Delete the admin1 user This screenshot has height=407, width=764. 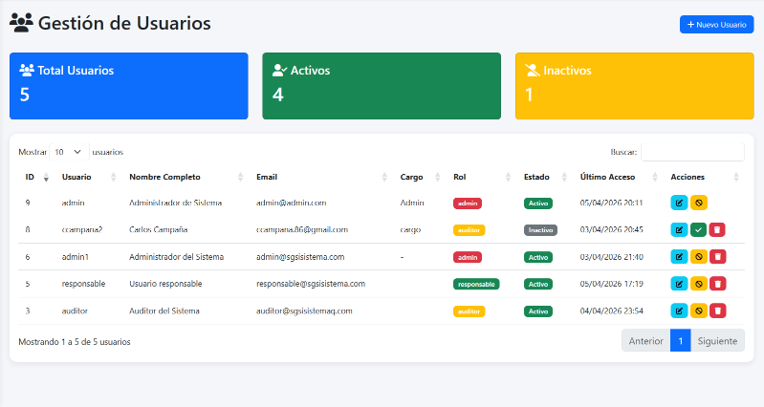pyautogui.click(x=718, y=257)
